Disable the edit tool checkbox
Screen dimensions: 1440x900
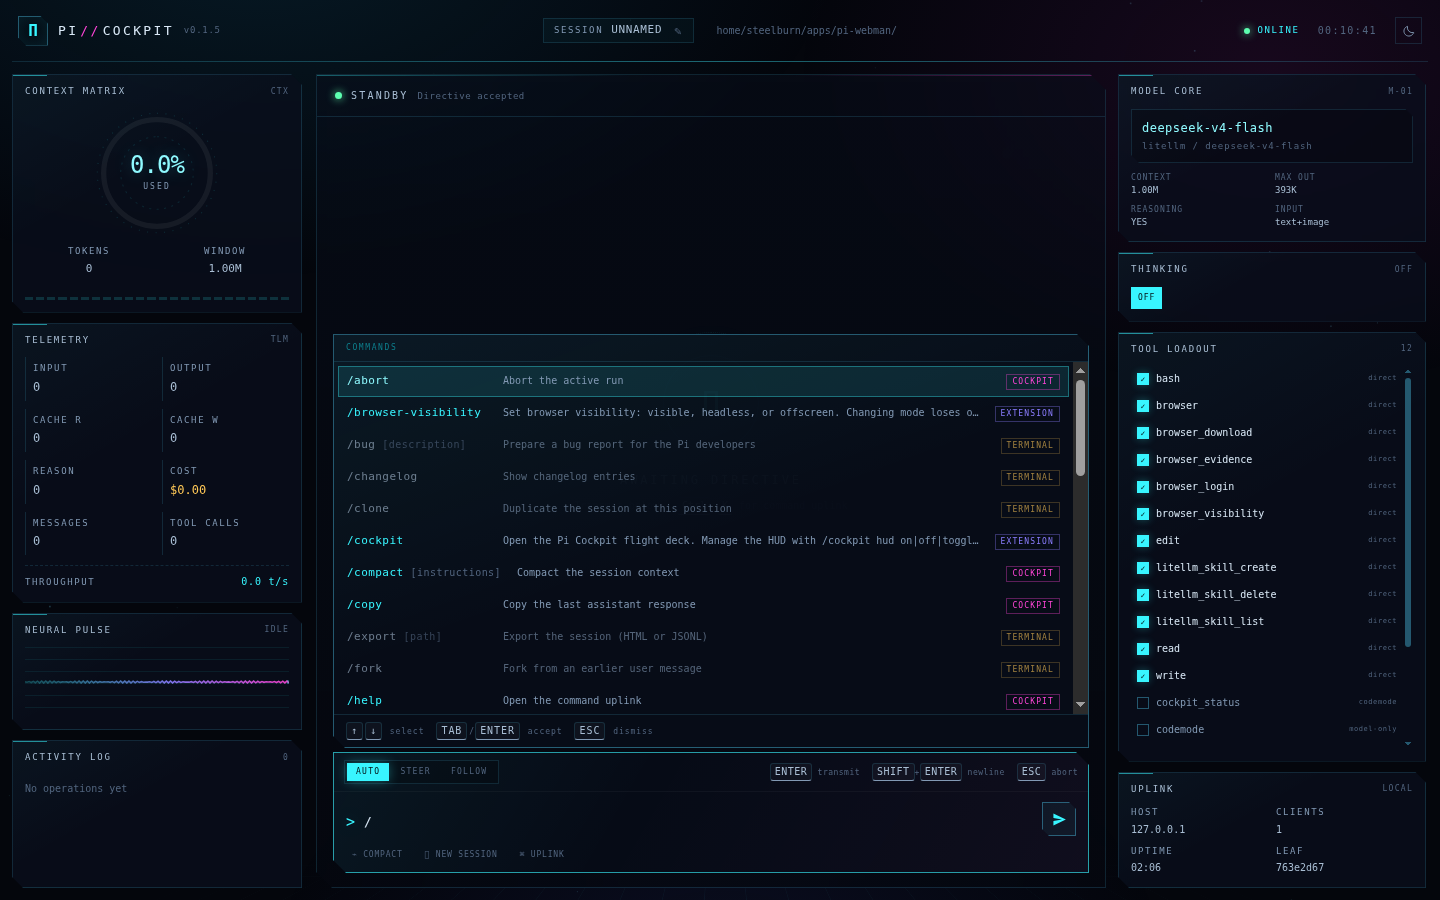coord(1143,541)
